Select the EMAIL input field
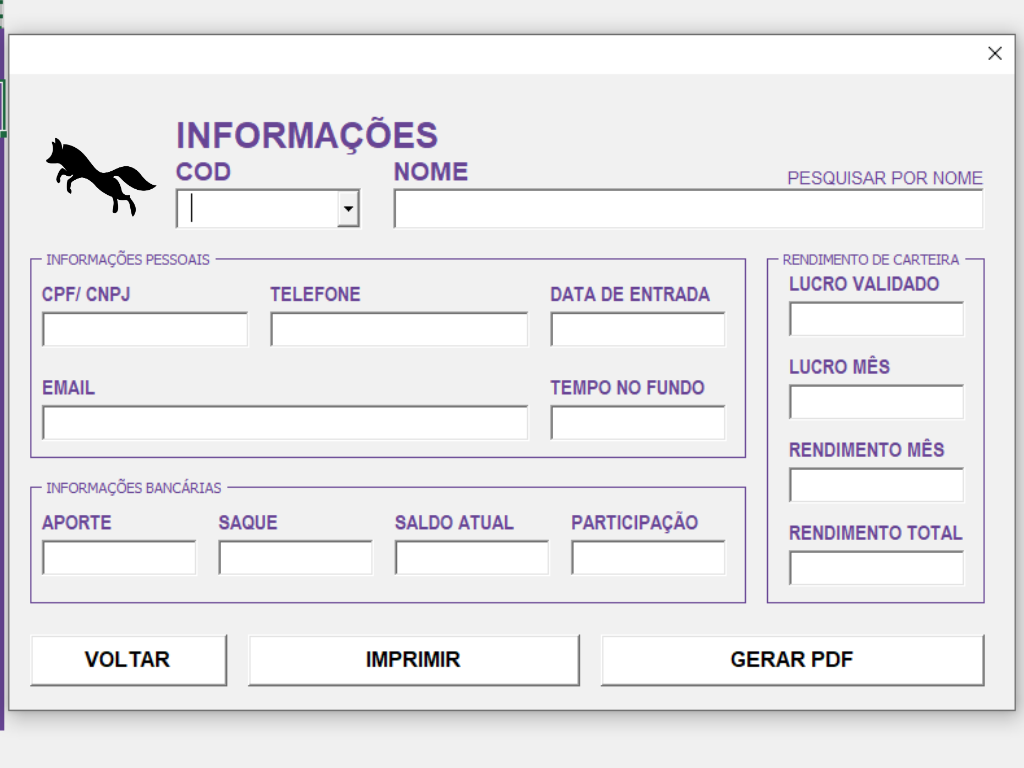 pyautogui.click(x=285, y=422)
